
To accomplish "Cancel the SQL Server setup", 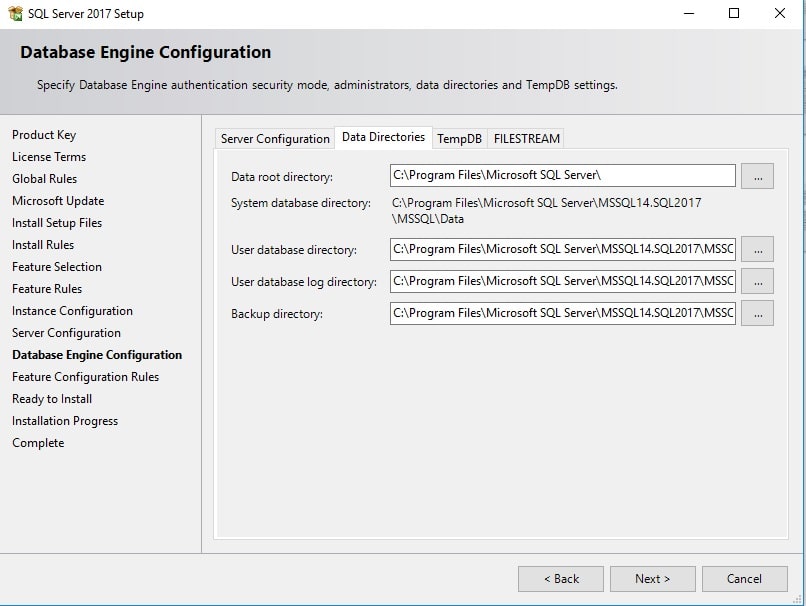I will [x=744, y=579].
